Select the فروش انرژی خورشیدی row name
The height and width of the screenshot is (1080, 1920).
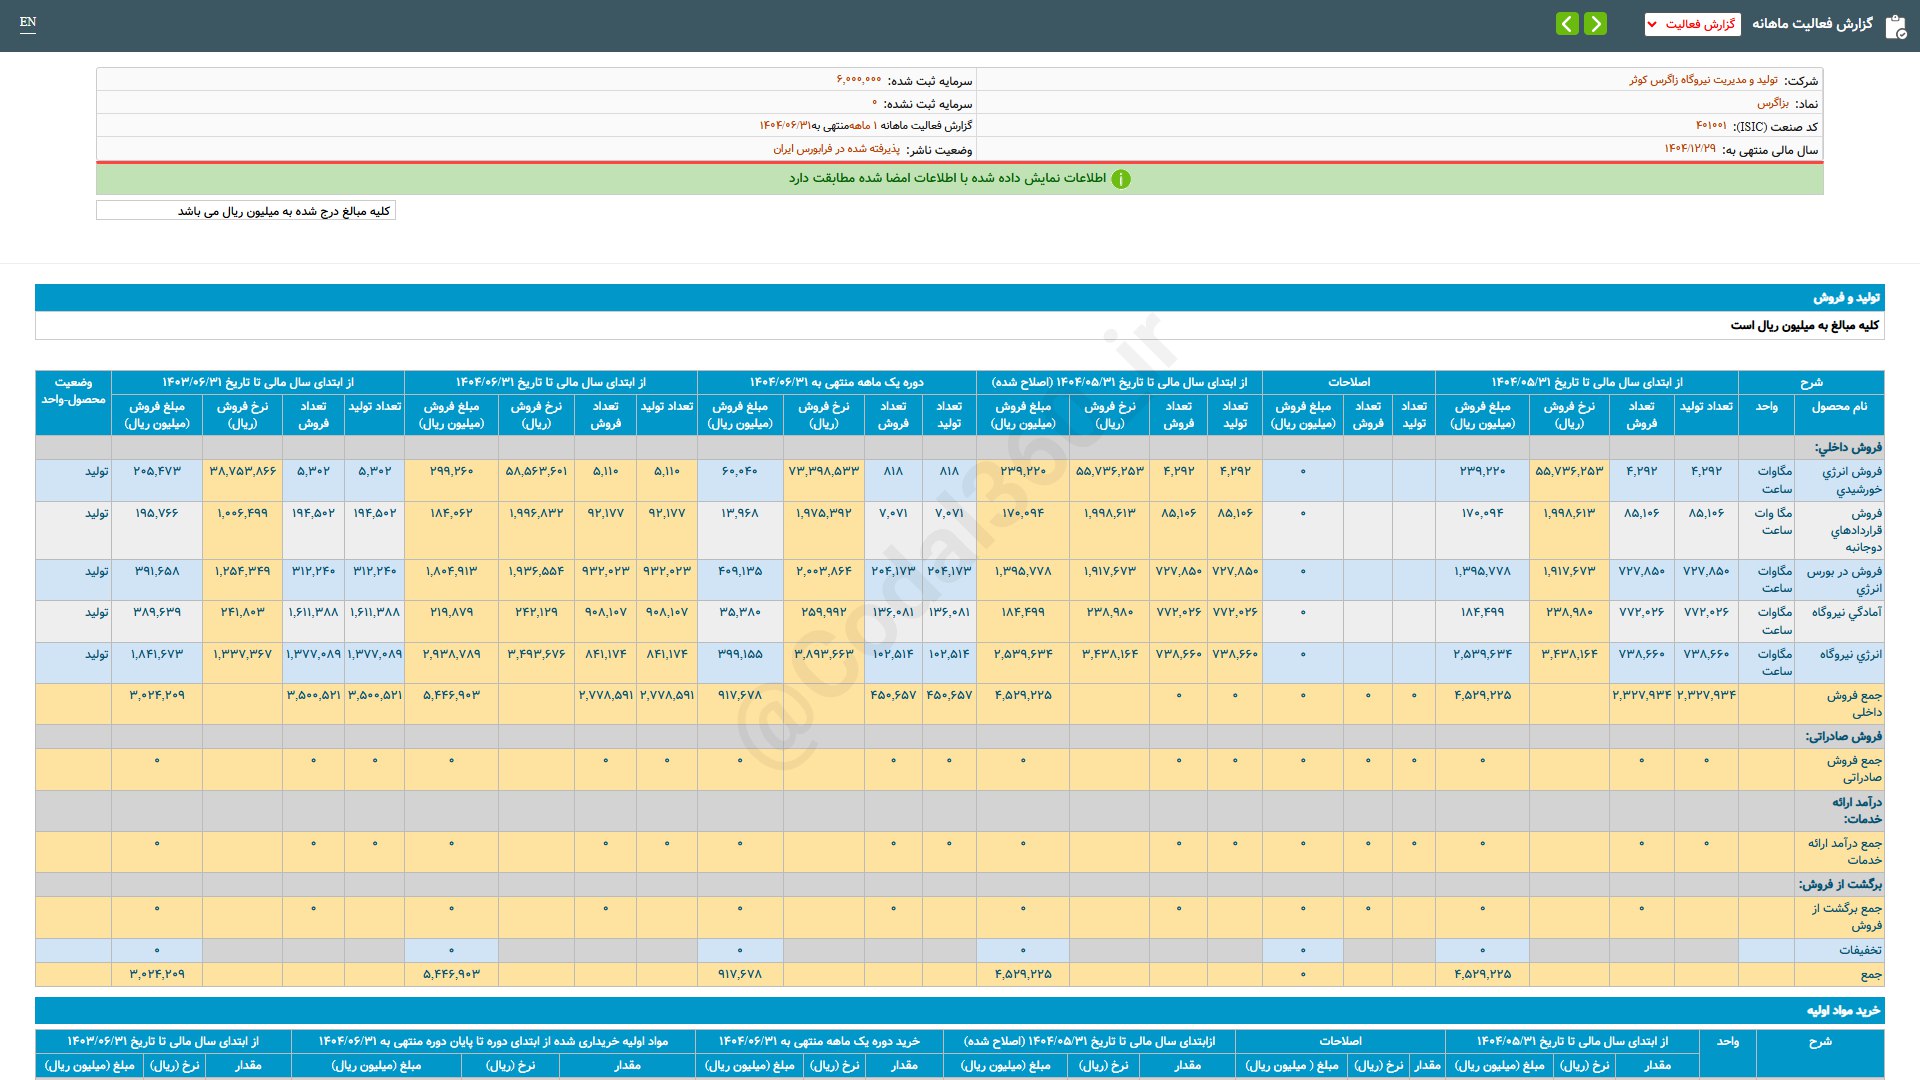coord(1851,480)
